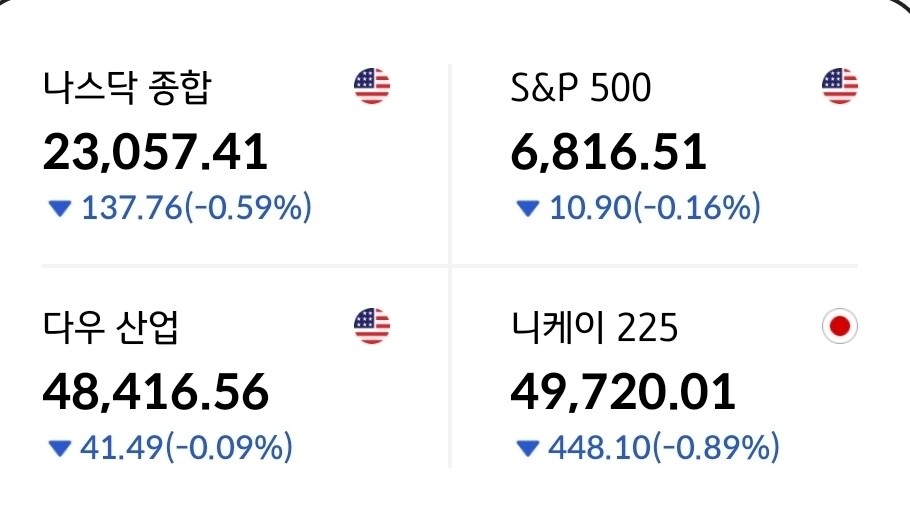This screenshot has height=512, width=910.
Task: Click the down arrow next to 10.90
Action: coord(528,208)
